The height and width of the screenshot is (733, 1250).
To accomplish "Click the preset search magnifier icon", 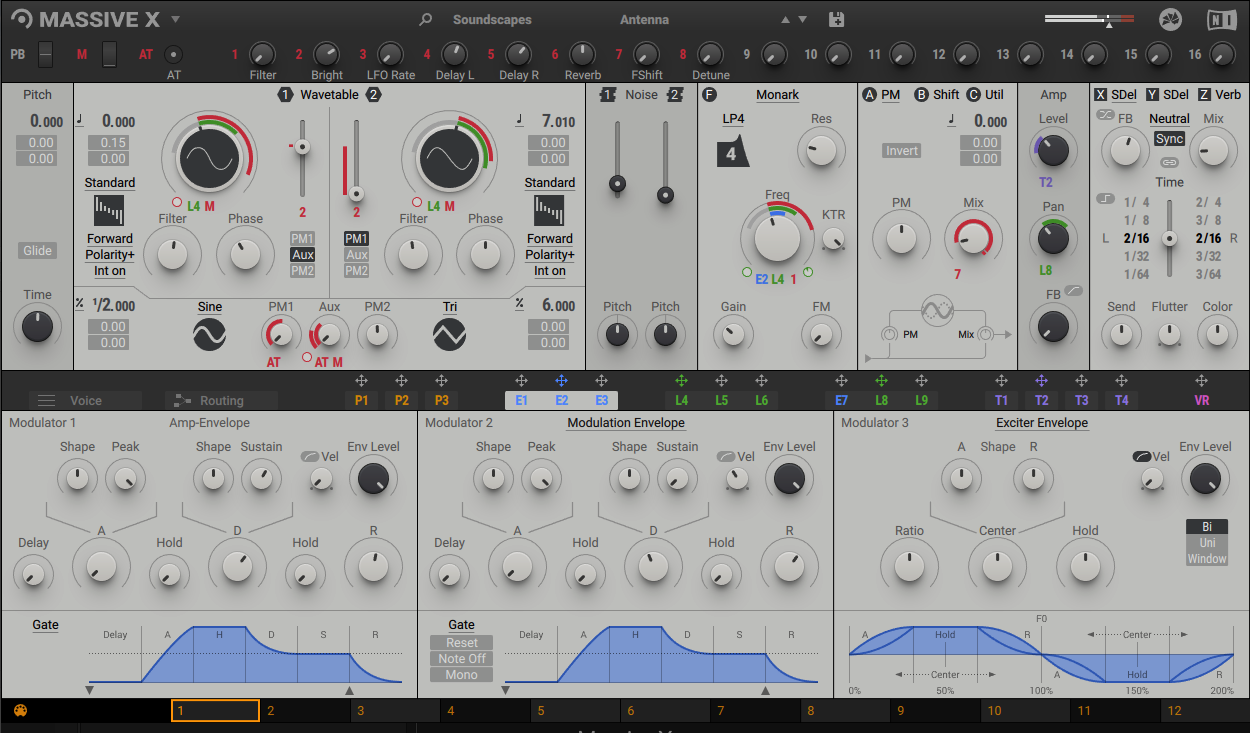I will tap(426, 20).
